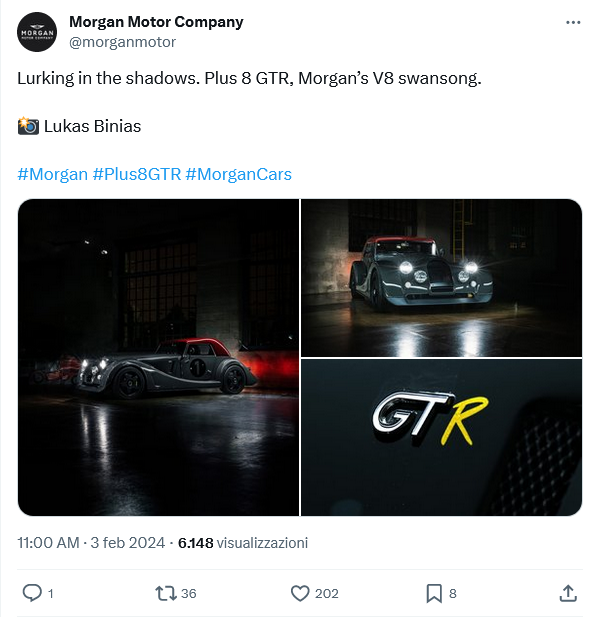Screen dimensions: 598x617
Task: Click the camera emoji before Lukas Binias
Action: pyautogui.click(x=28, y=126)
